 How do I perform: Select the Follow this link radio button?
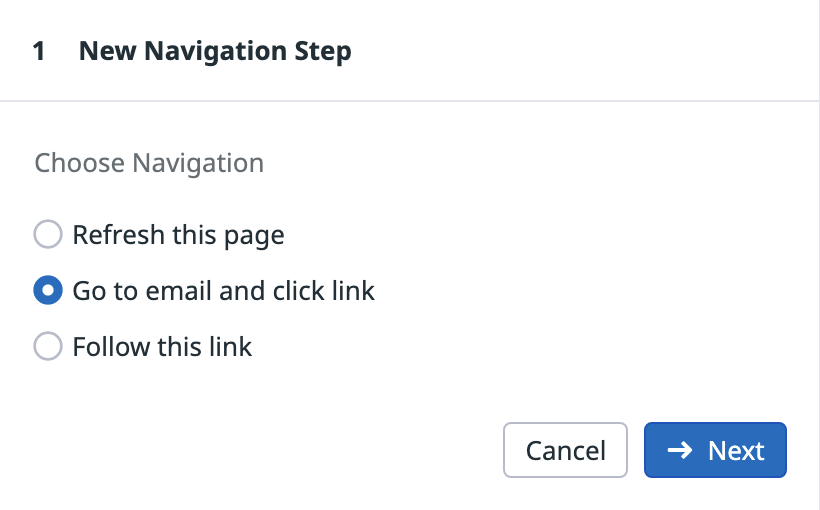coord(47,347)
